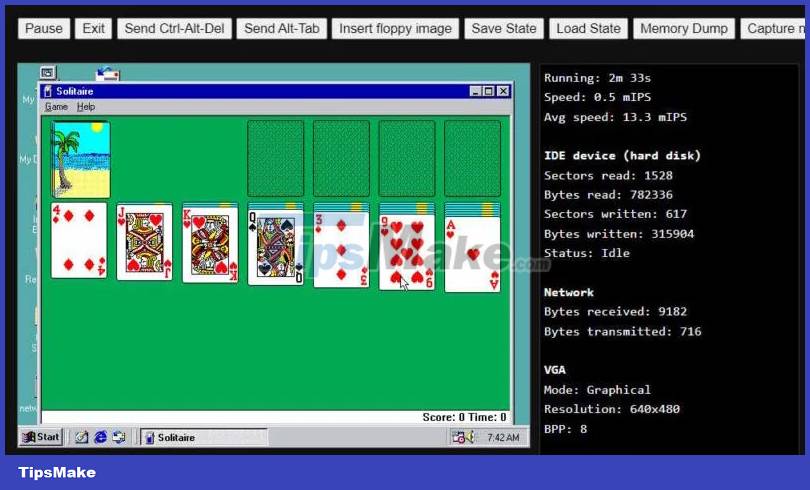Image resolution: width=810 pixels, height=490 pixels.
Task: Click the BPP: 8 text
Action: pos(565,429)
